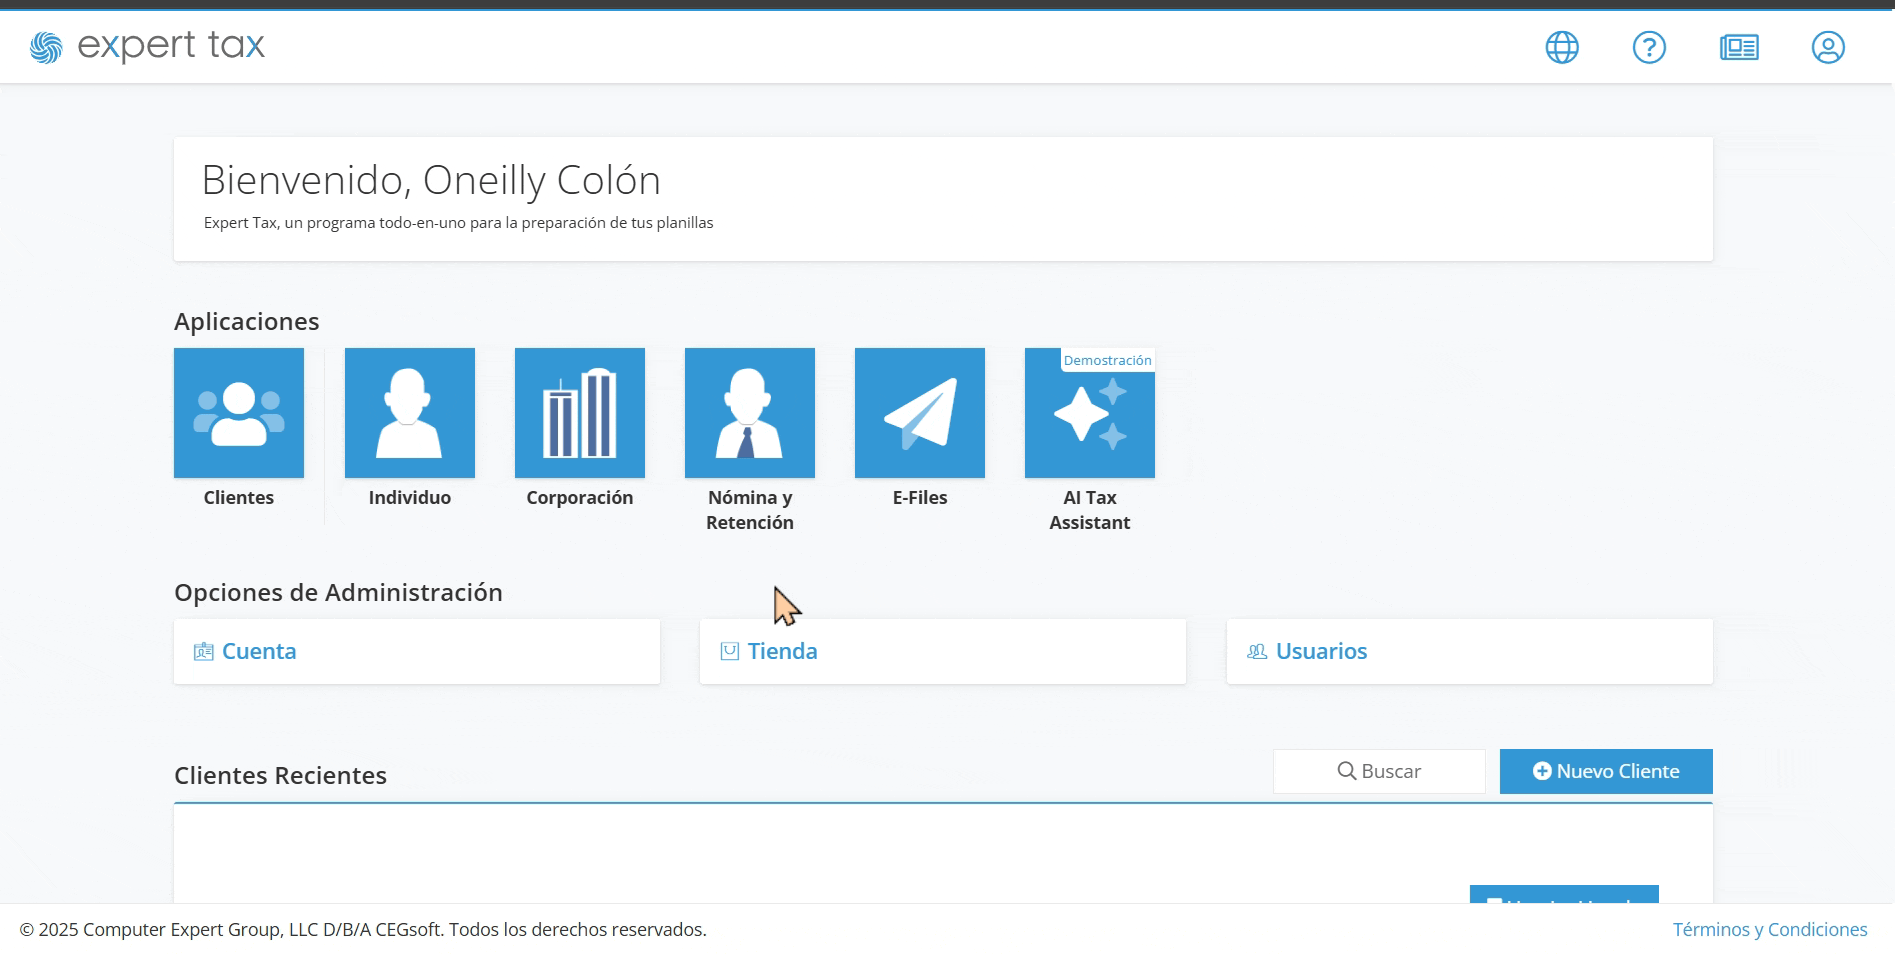Click the Usuarios people icon
This screenshot has height=954, width=1895.
point(1257,652)
